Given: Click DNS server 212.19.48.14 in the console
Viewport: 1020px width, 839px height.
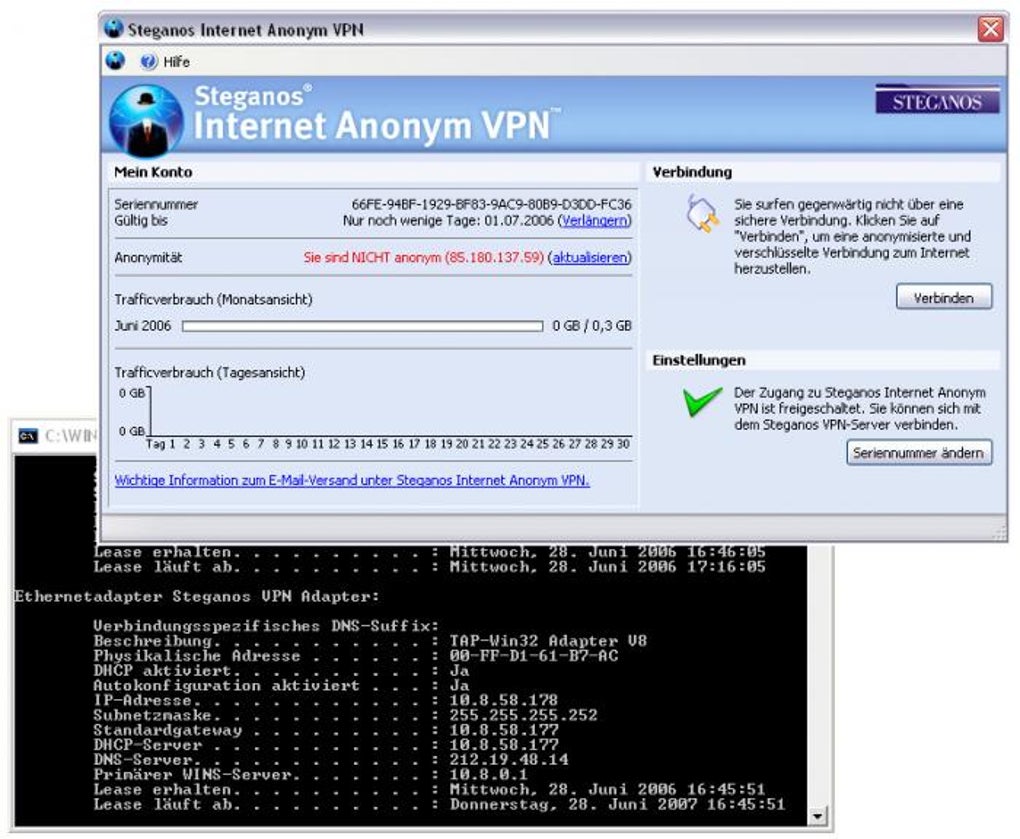Looking at the screenshot, I should coord(509,760).
